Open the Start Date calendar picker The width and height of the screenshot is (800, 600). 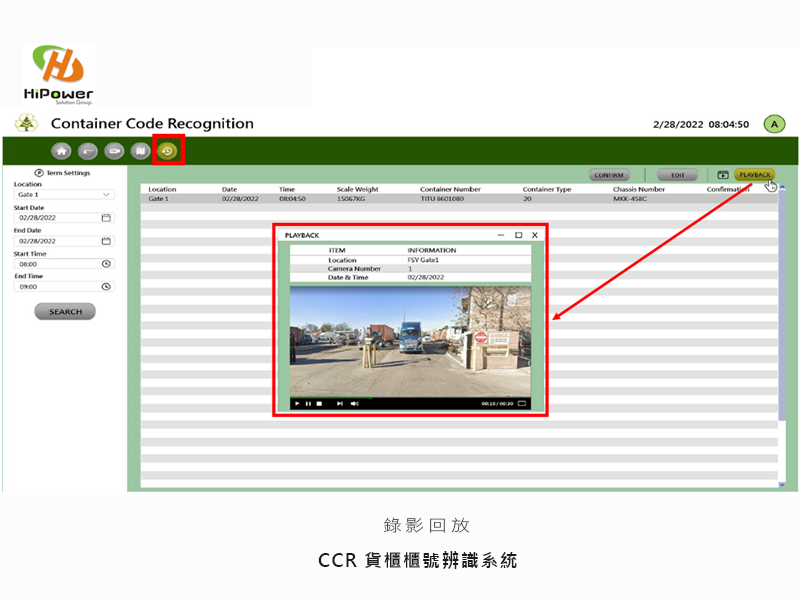[106, 217]
